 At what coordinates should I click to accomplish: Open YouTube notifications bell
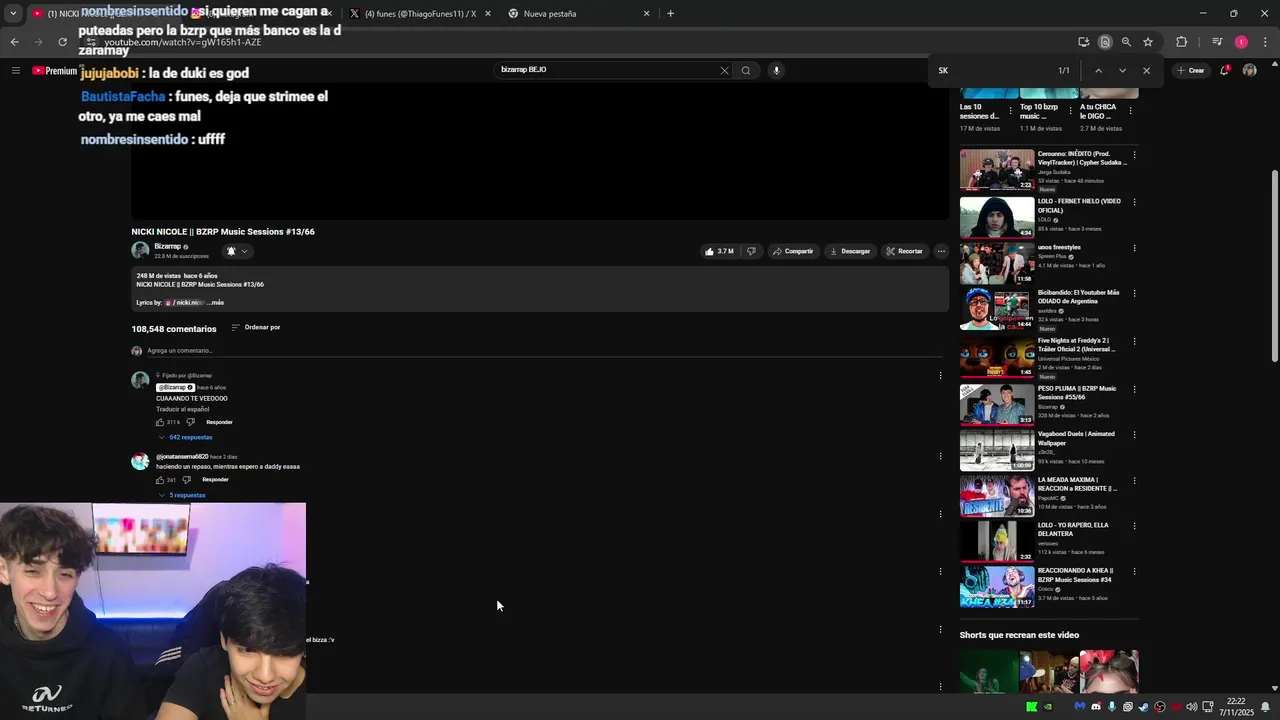[x=1224, y=70]
